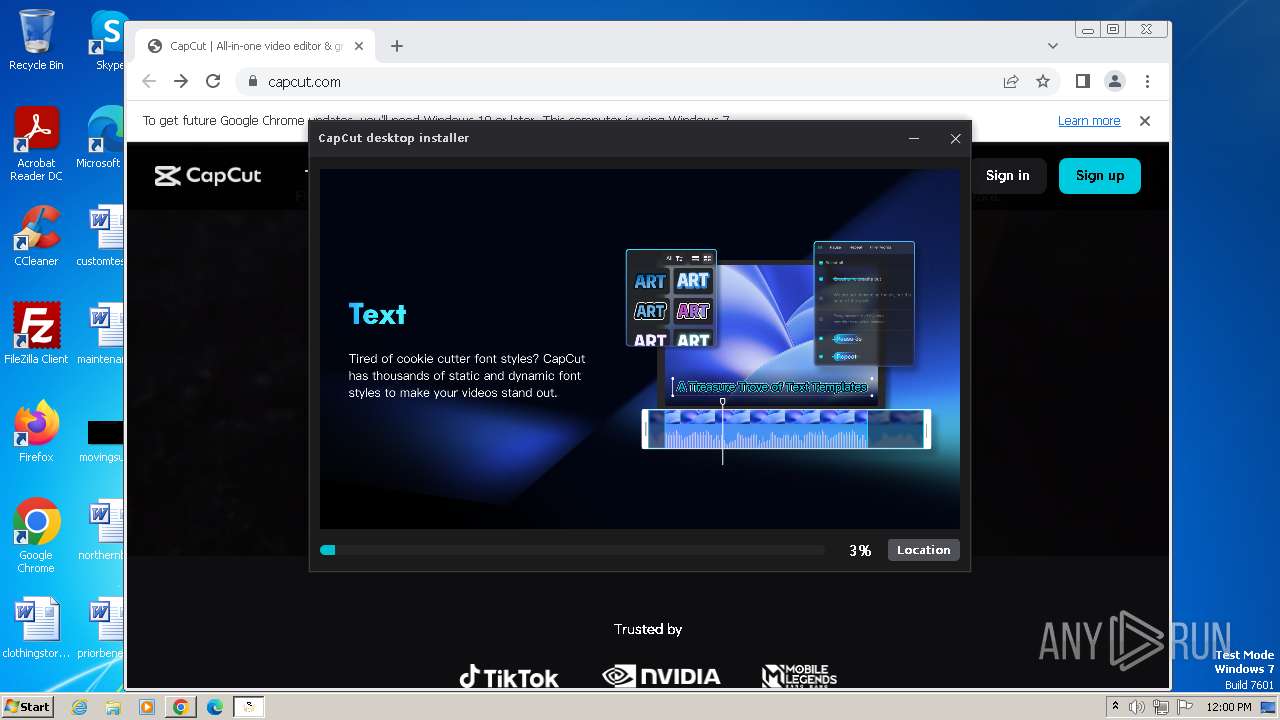The height and width of the screenshot is (720, 1280).
Task: Dismiss the Chrome update infobar
Action: tap(1145, 121)
